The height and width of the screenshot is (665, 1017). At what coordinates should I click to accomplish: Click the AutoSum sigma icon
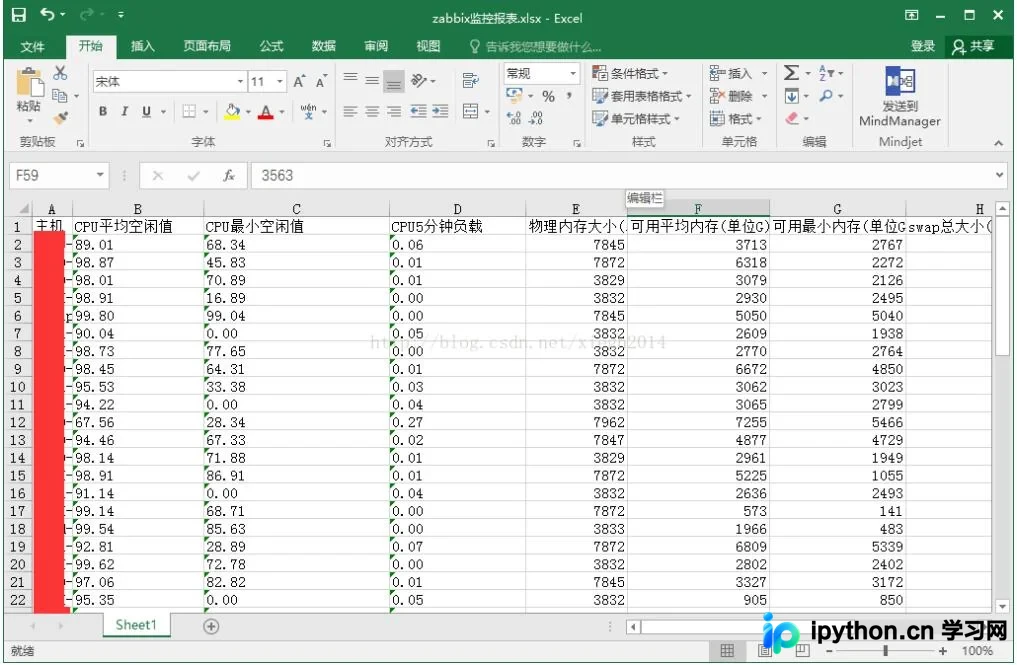click(x=791, y=73)
